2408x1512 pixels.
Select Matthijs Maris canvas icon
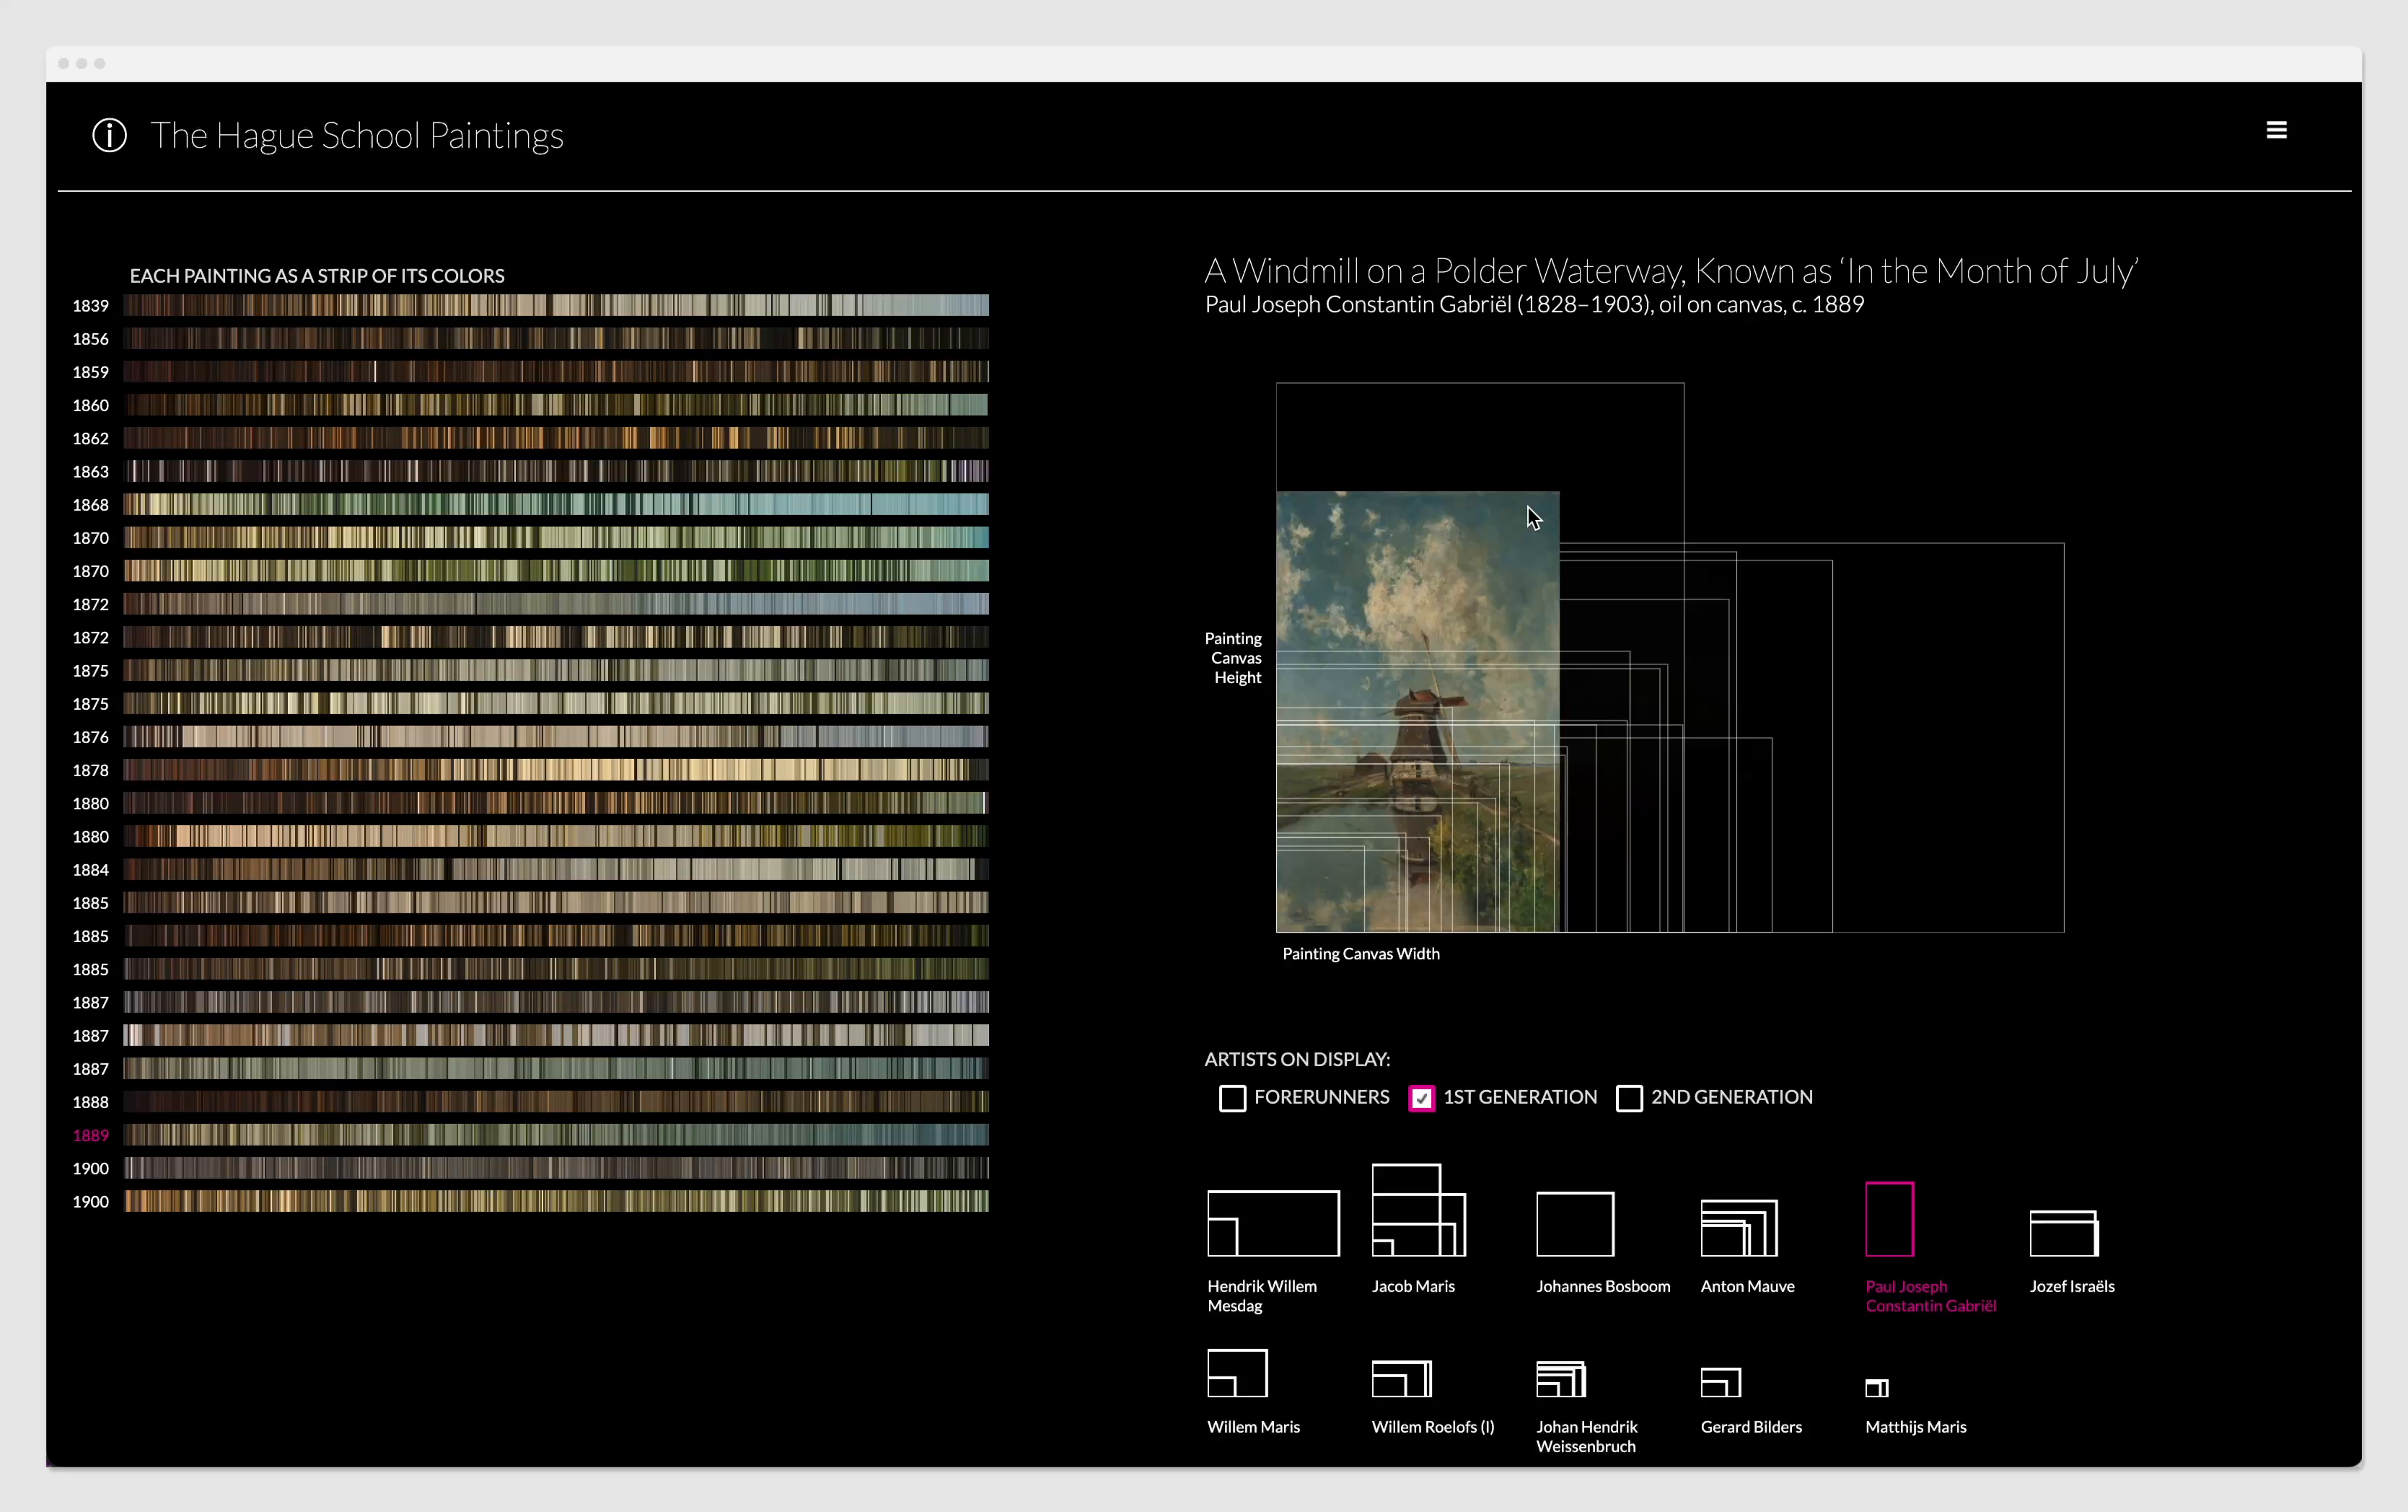1877,1388
